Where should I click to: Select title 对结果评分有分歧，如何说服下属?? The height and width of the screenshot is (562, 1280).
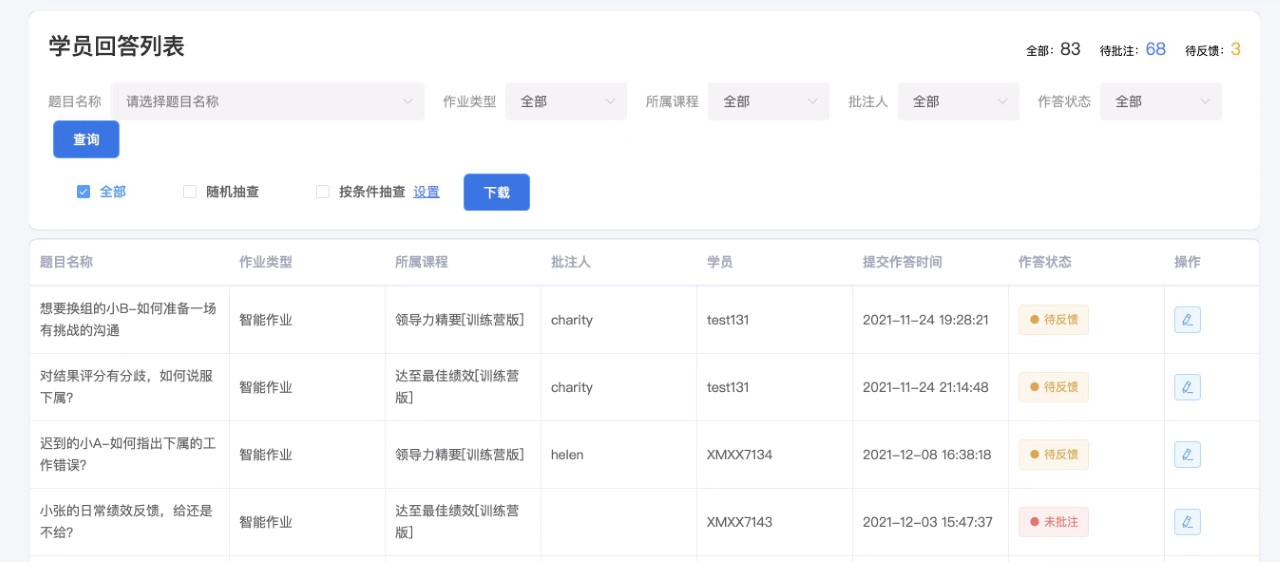(126, 387)
